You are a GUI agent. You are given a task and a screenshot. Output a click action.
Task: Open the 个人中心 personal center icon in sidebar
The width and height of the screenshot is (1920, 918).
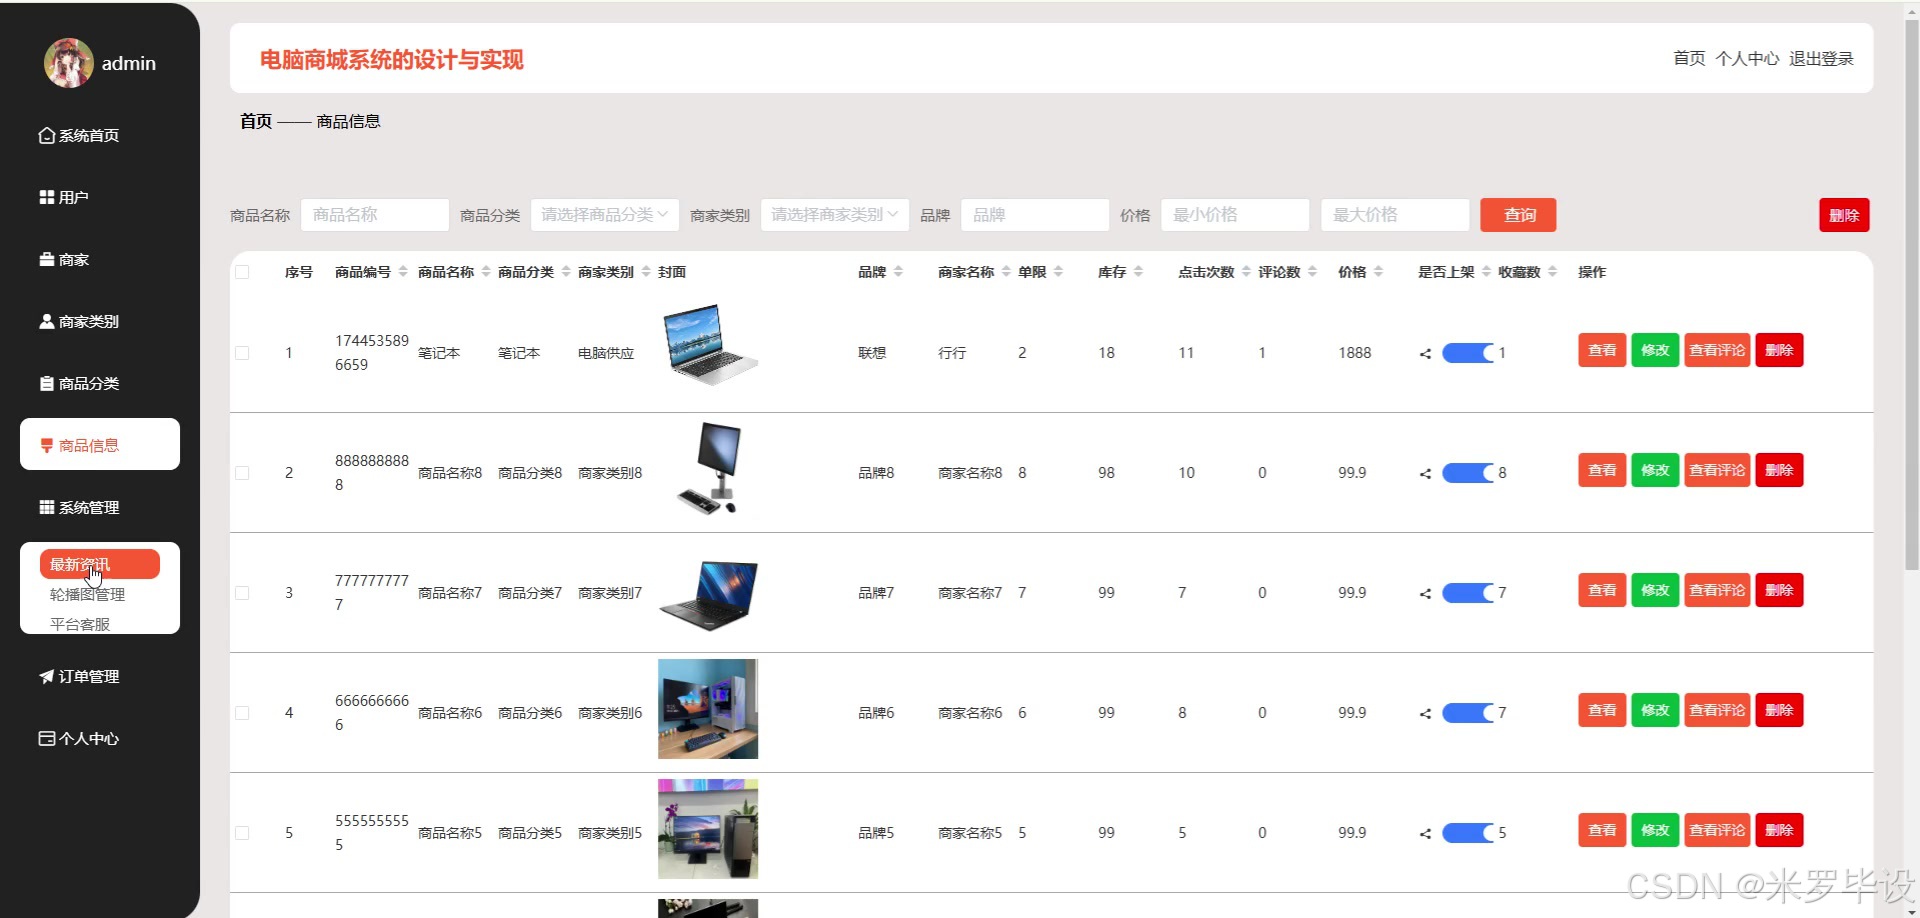(46, 738)
